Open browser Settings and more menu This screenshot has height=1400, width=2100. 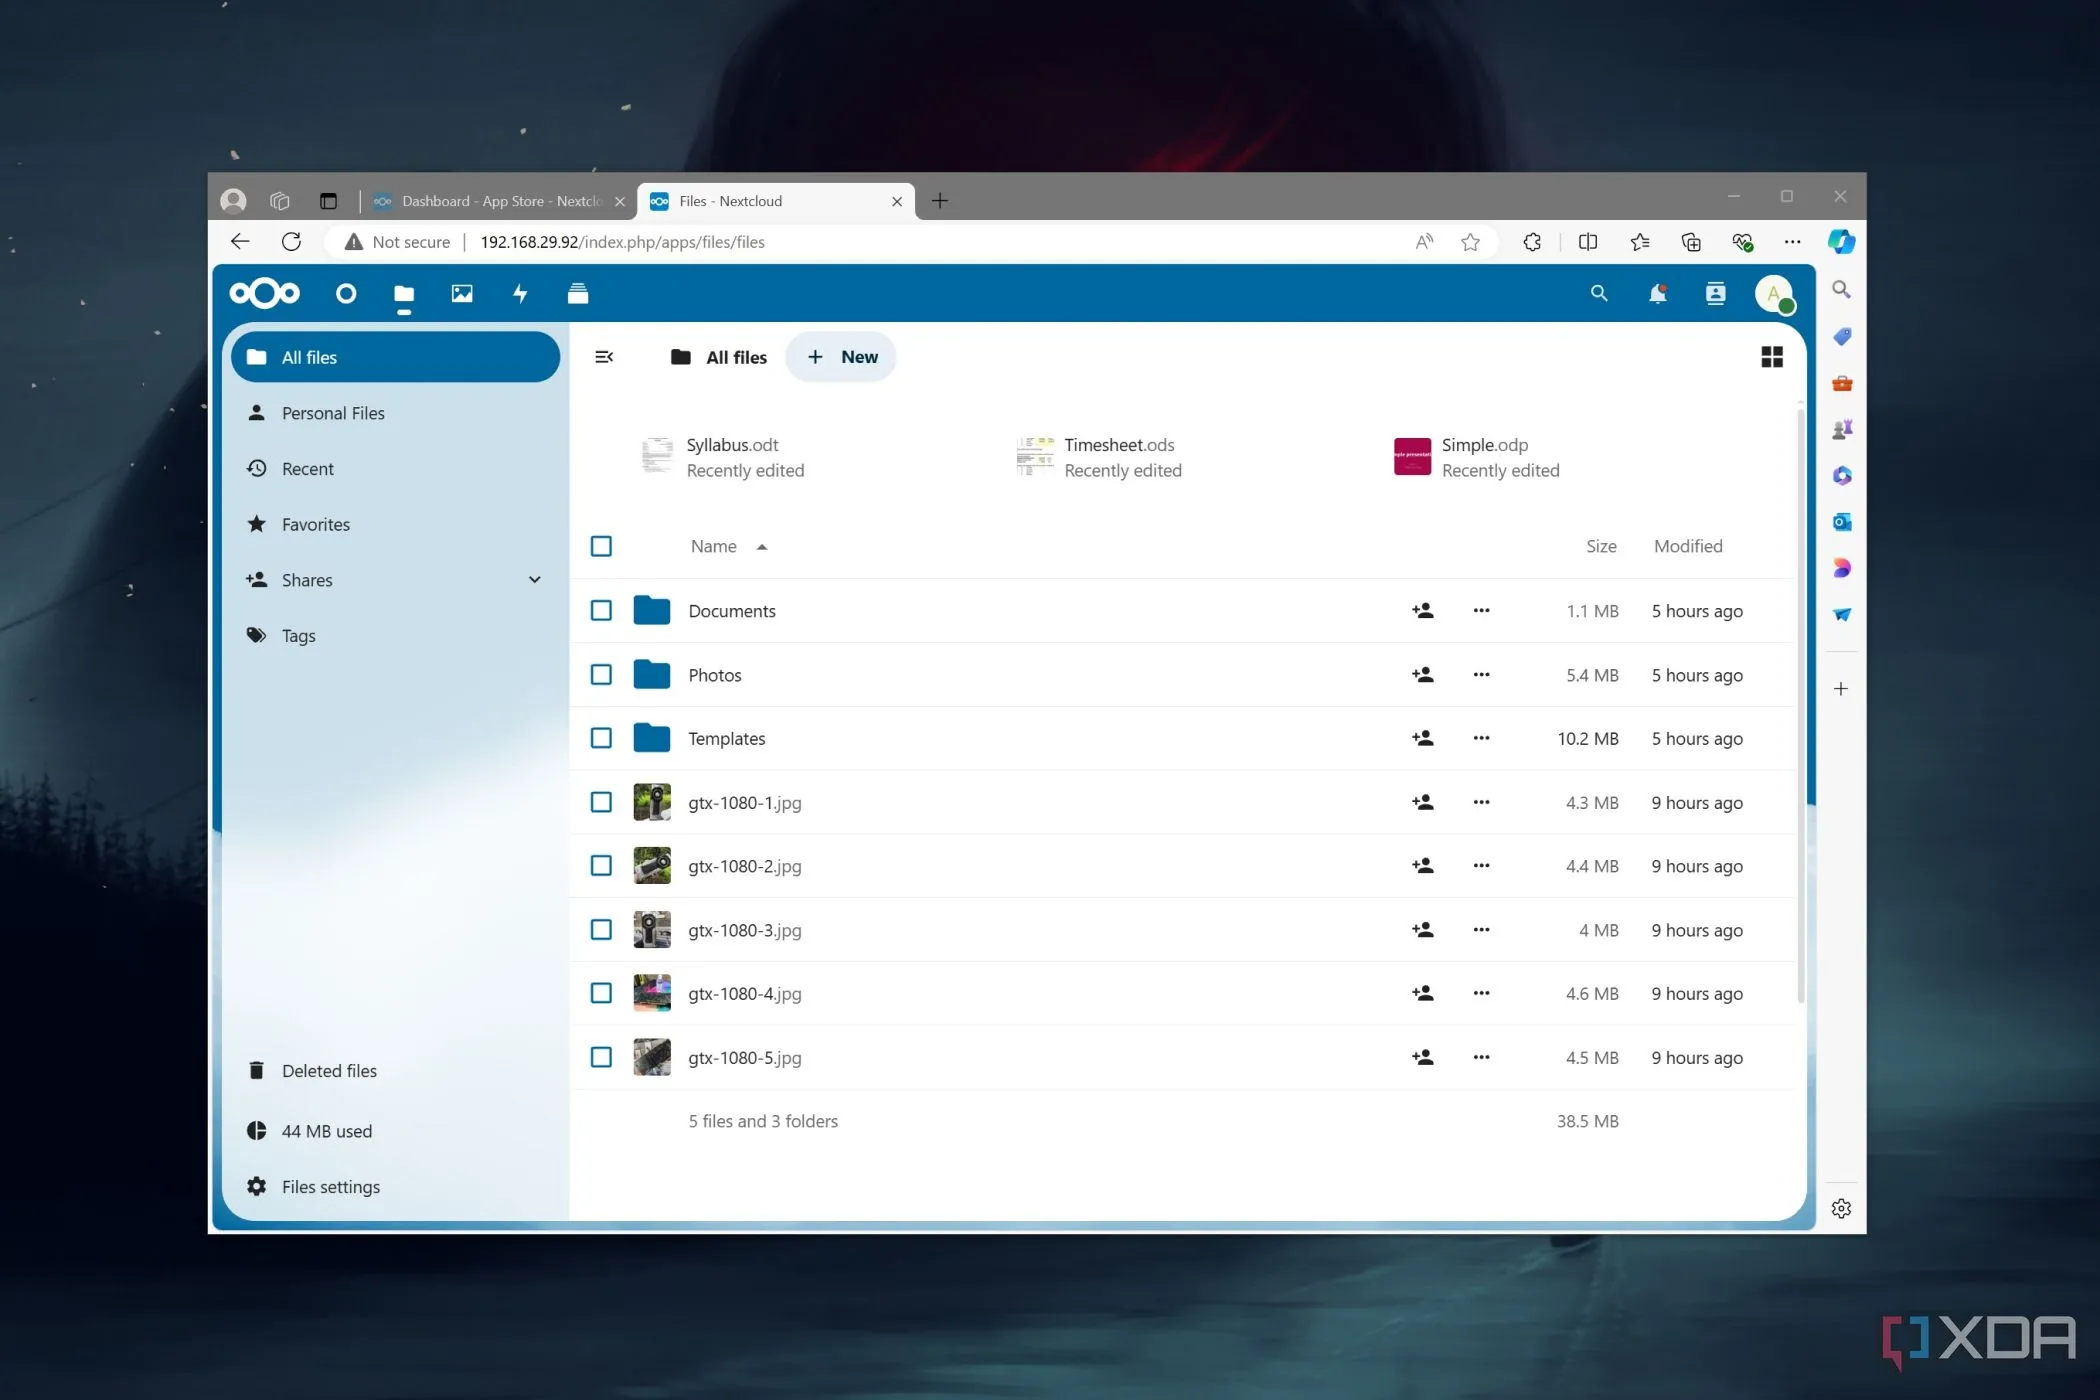click(x=1792, y=242)
